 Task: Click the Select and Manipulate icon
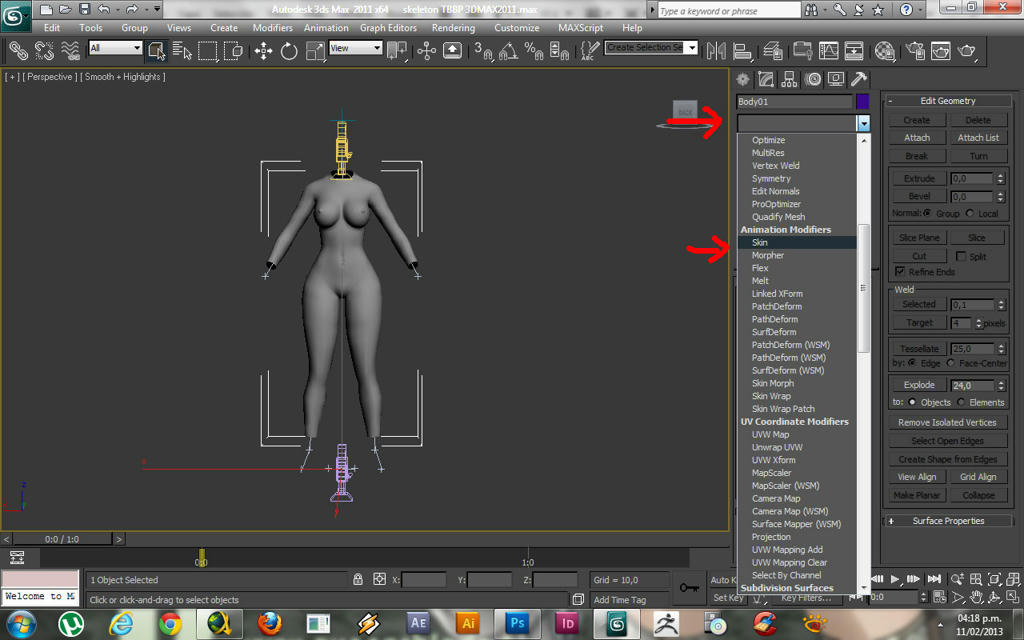point(426,50)
